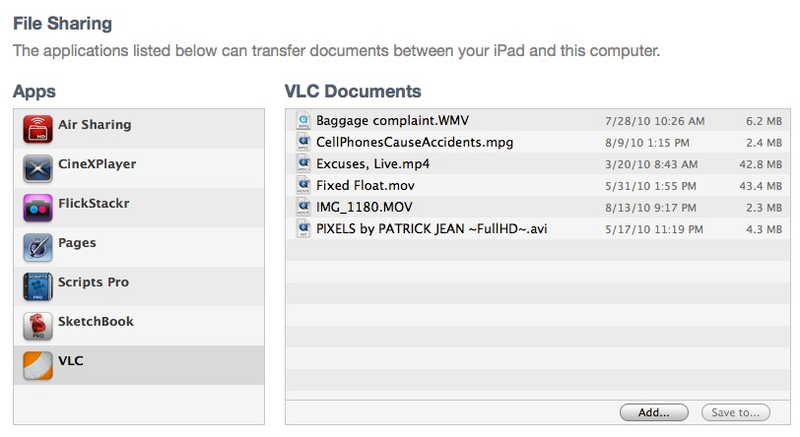Click the Baggage complaint.WMV file icon
Viewport: 800px width, 437px height.
(x=304, y=121)
